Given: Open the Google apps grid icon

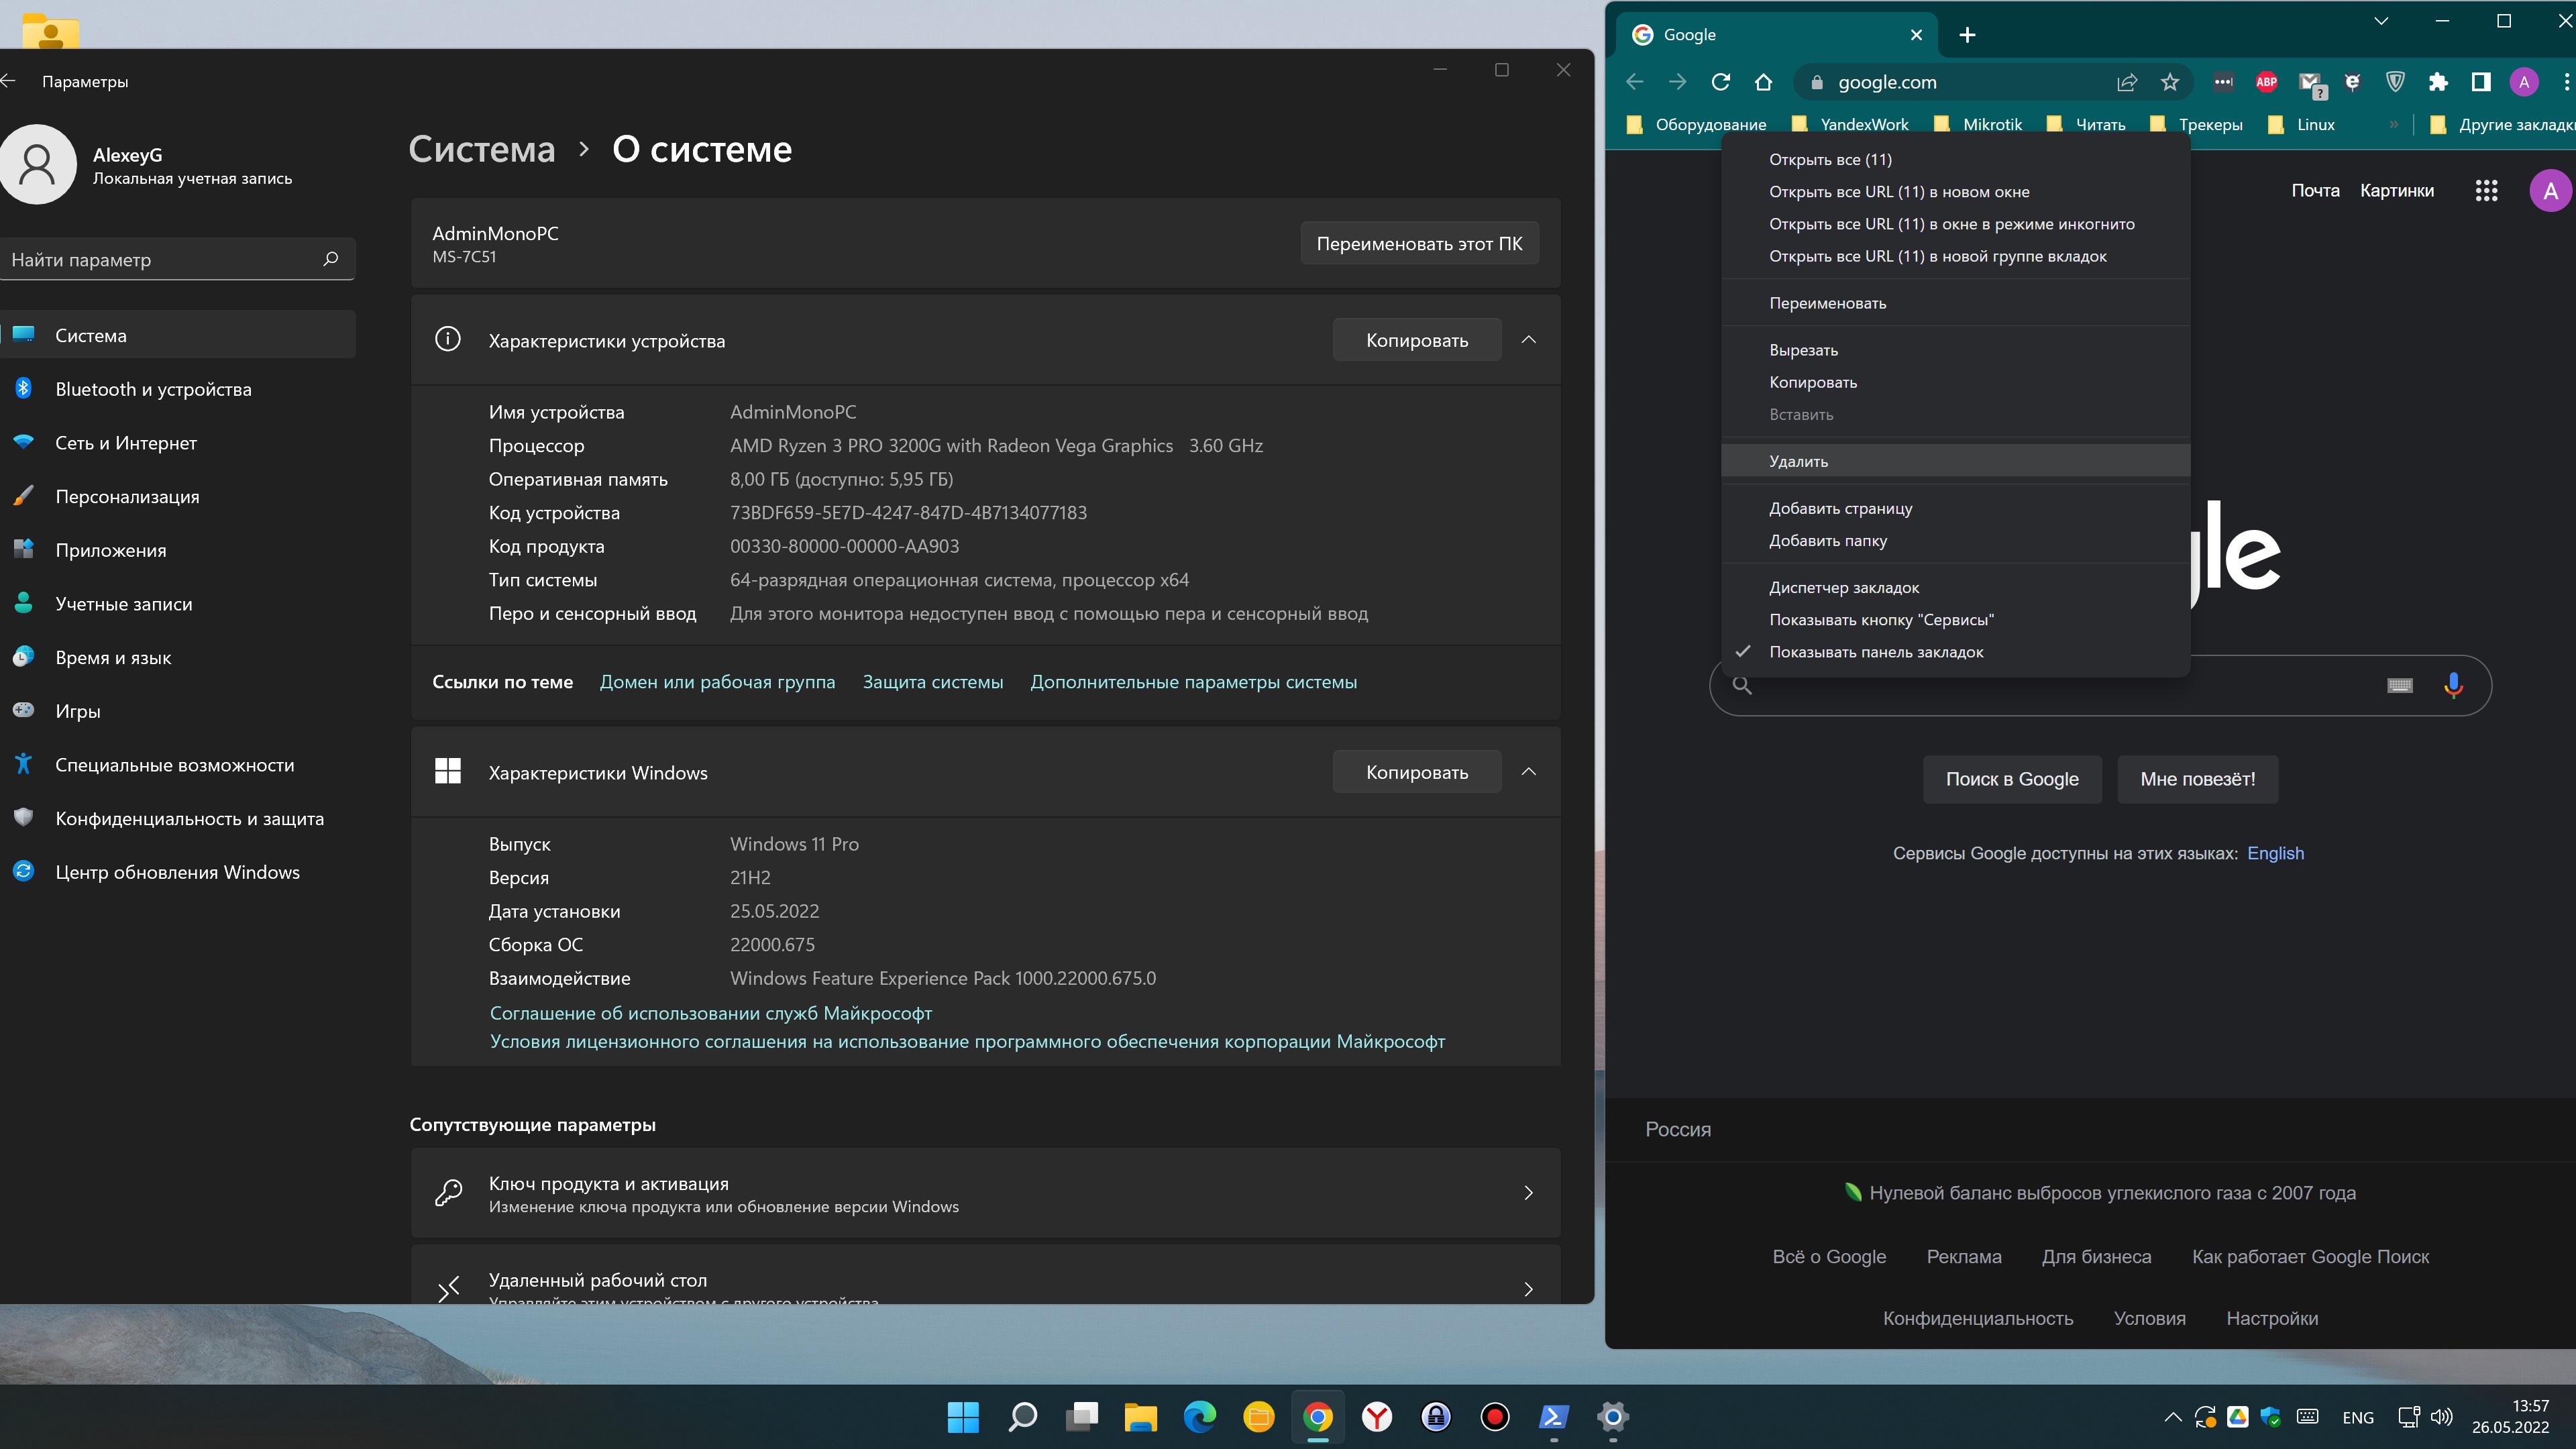Looking at the screenshot, I should (x=2486, y=190).
